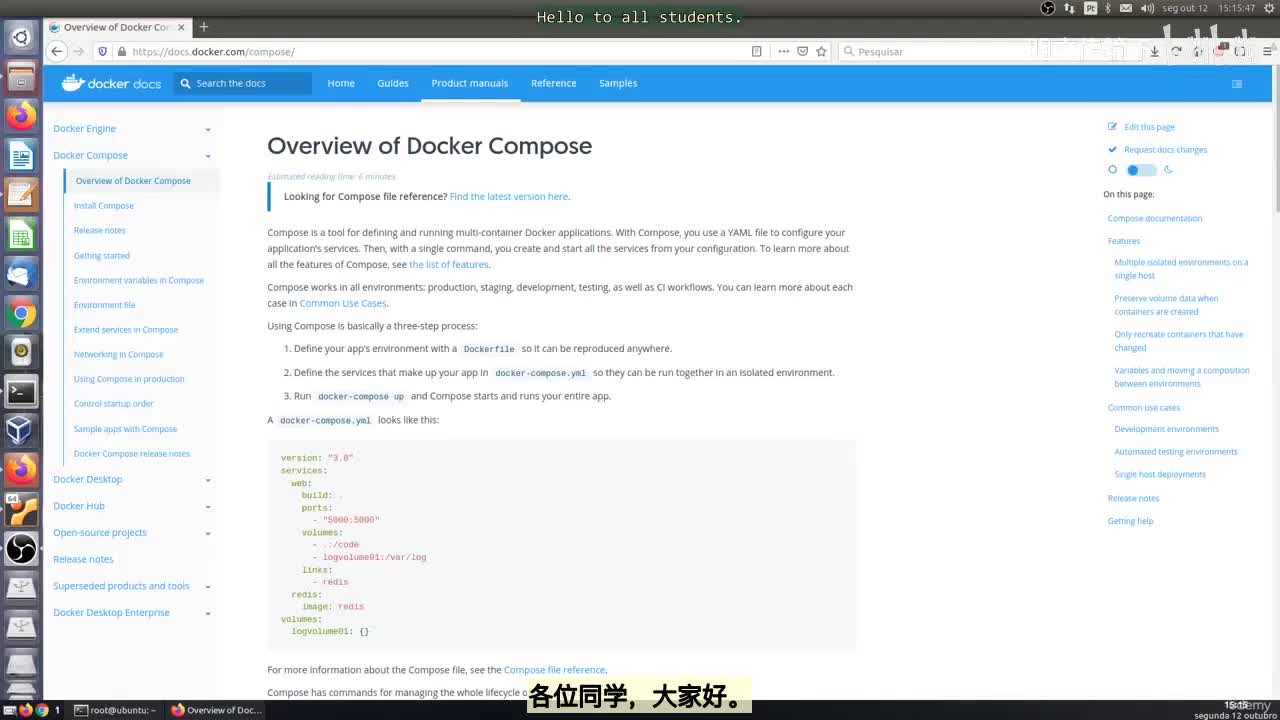Open the Guides nav item
The width and height of the screenshot is (1280, 720).
393,83
